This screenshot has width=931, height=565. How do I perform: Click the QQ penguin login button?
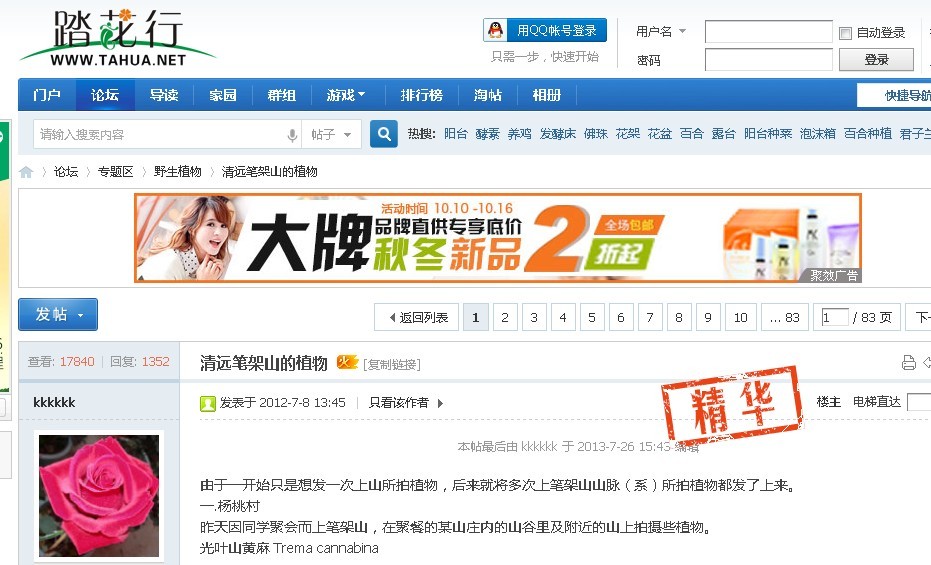coord(545,31)
